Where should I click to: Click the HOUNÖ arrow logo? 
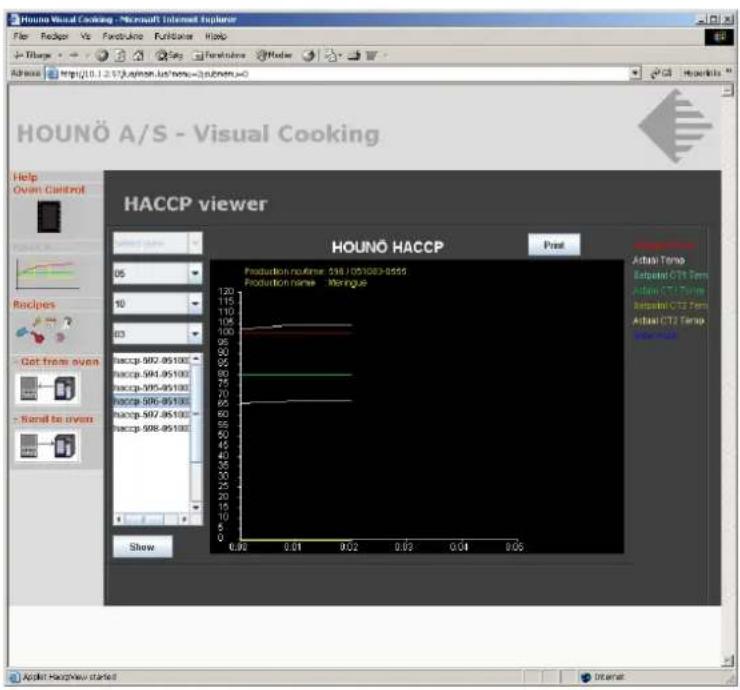pyautogui.click(x=675, y=126)
